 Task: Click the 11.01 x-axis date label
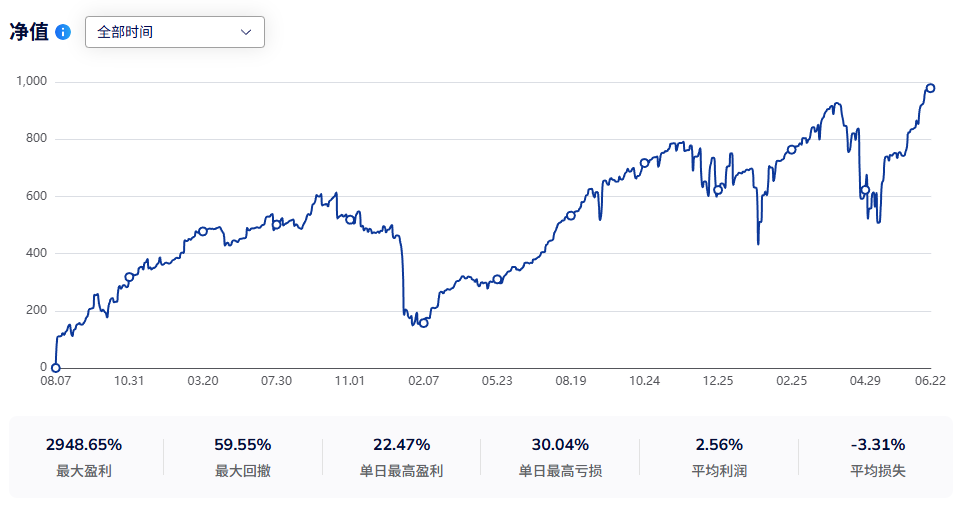tap(350, 381)
